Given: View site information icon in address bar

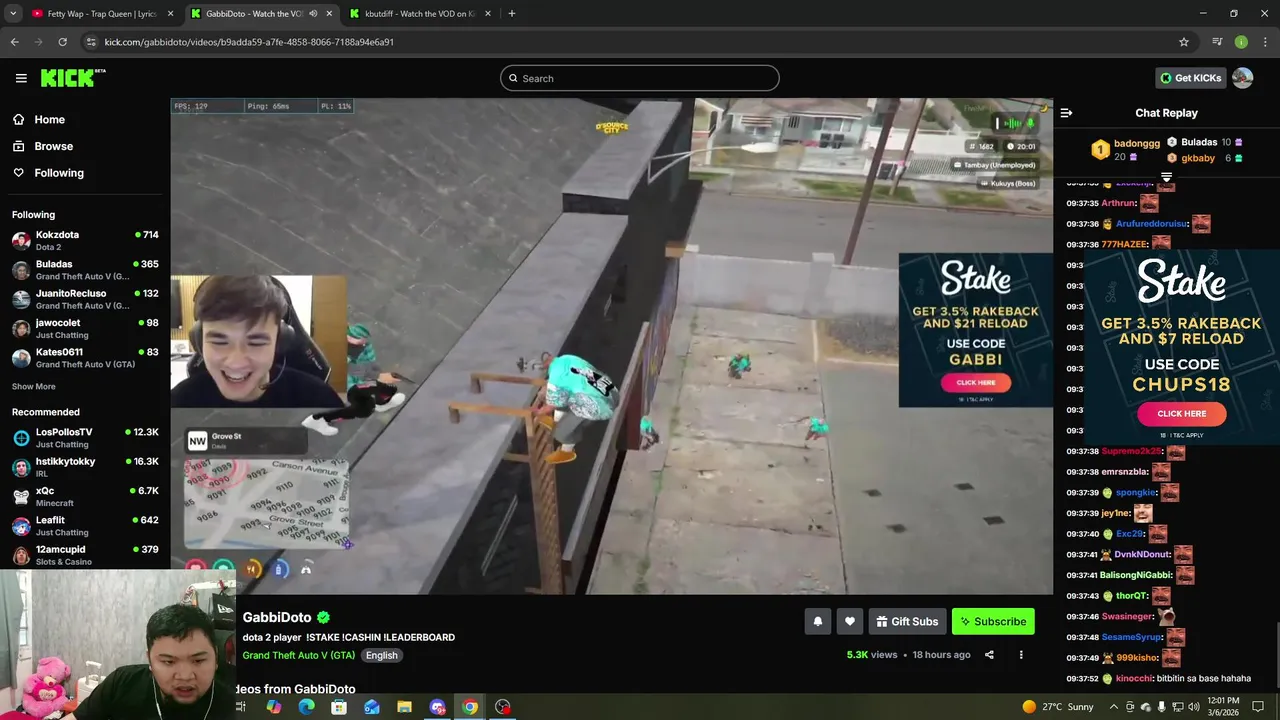Looking at the screenshot, I should point(91,42).
